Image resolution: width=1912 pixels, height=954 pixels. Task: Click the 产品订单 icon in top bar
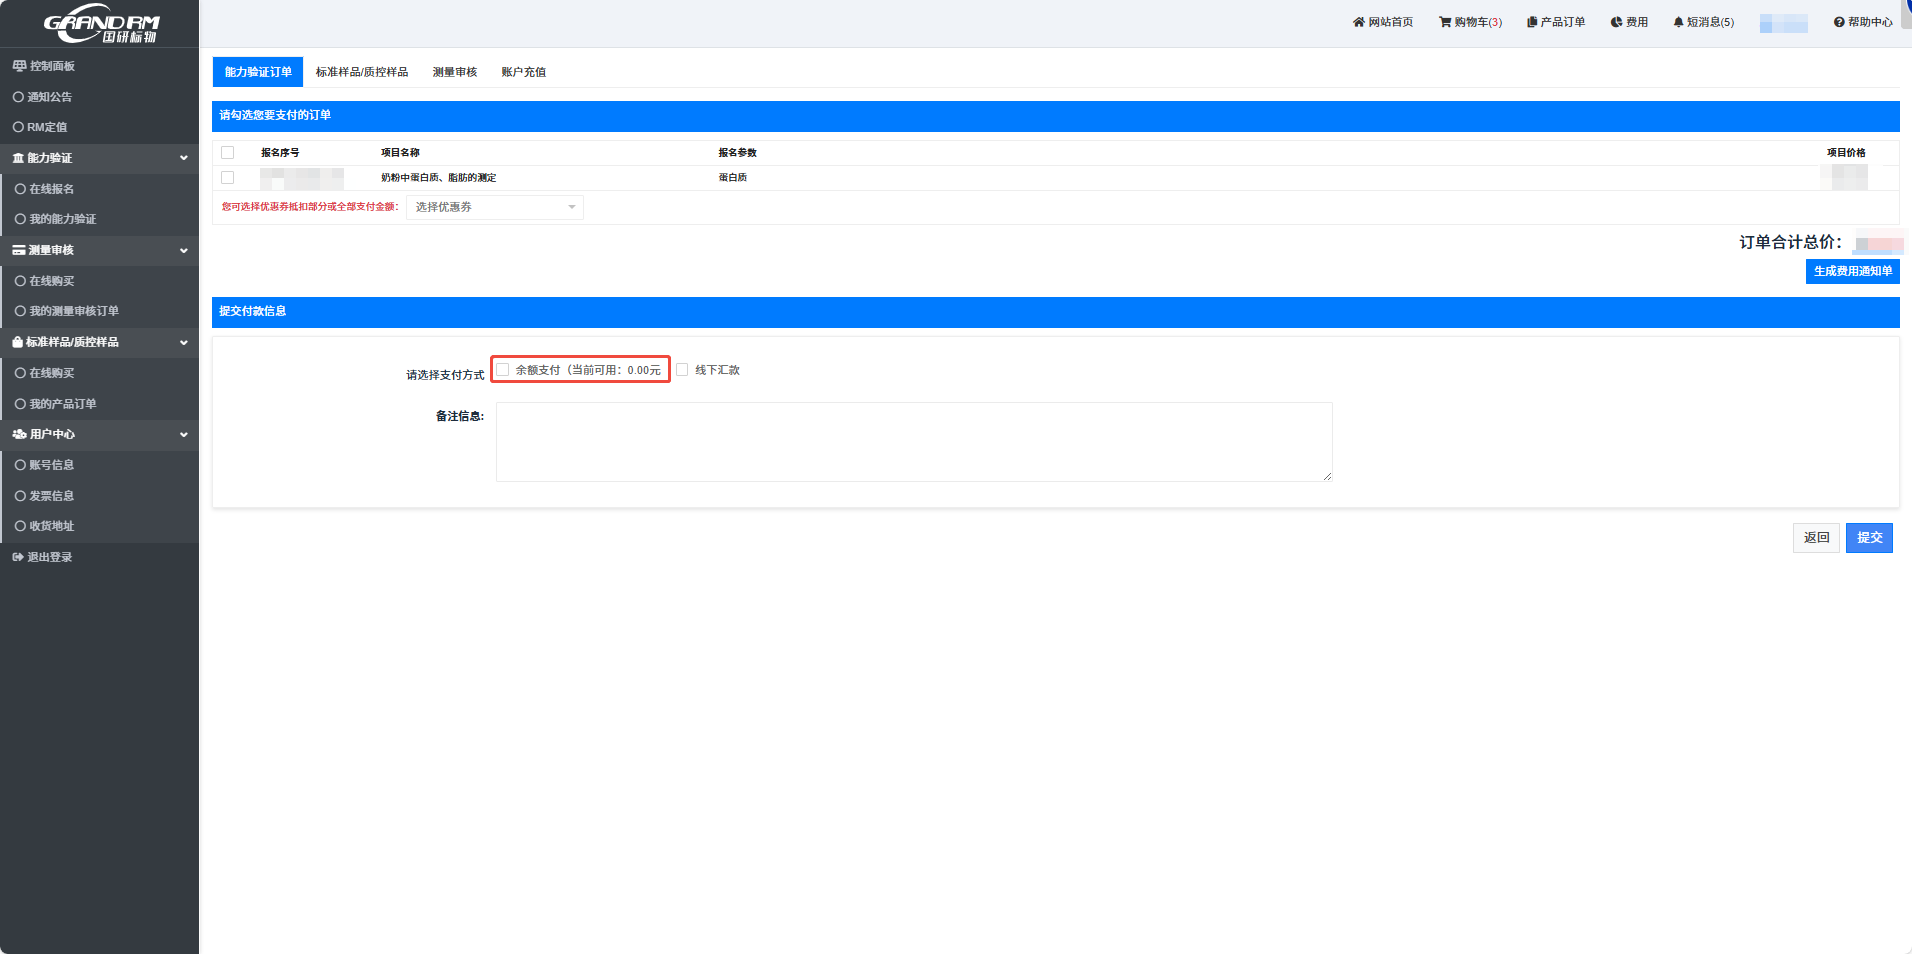coord(1531,22)
